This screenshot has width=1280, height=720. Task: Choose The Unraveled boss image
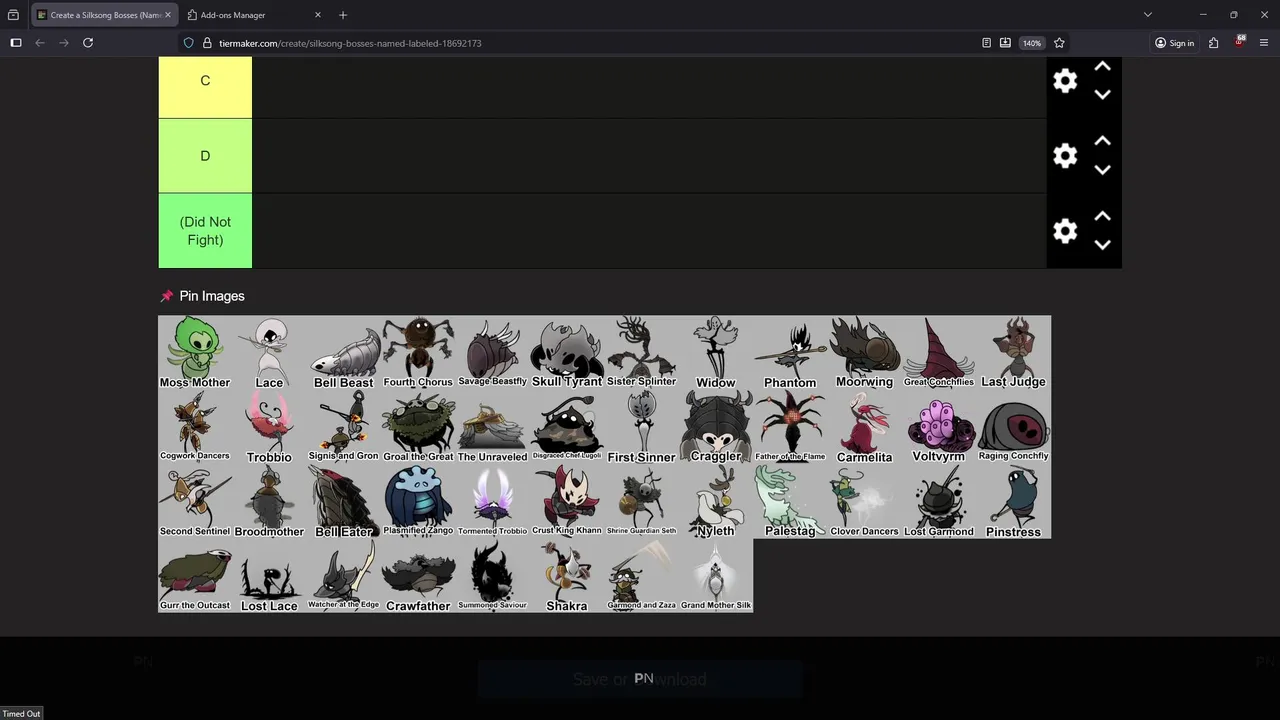coord(492,427)
